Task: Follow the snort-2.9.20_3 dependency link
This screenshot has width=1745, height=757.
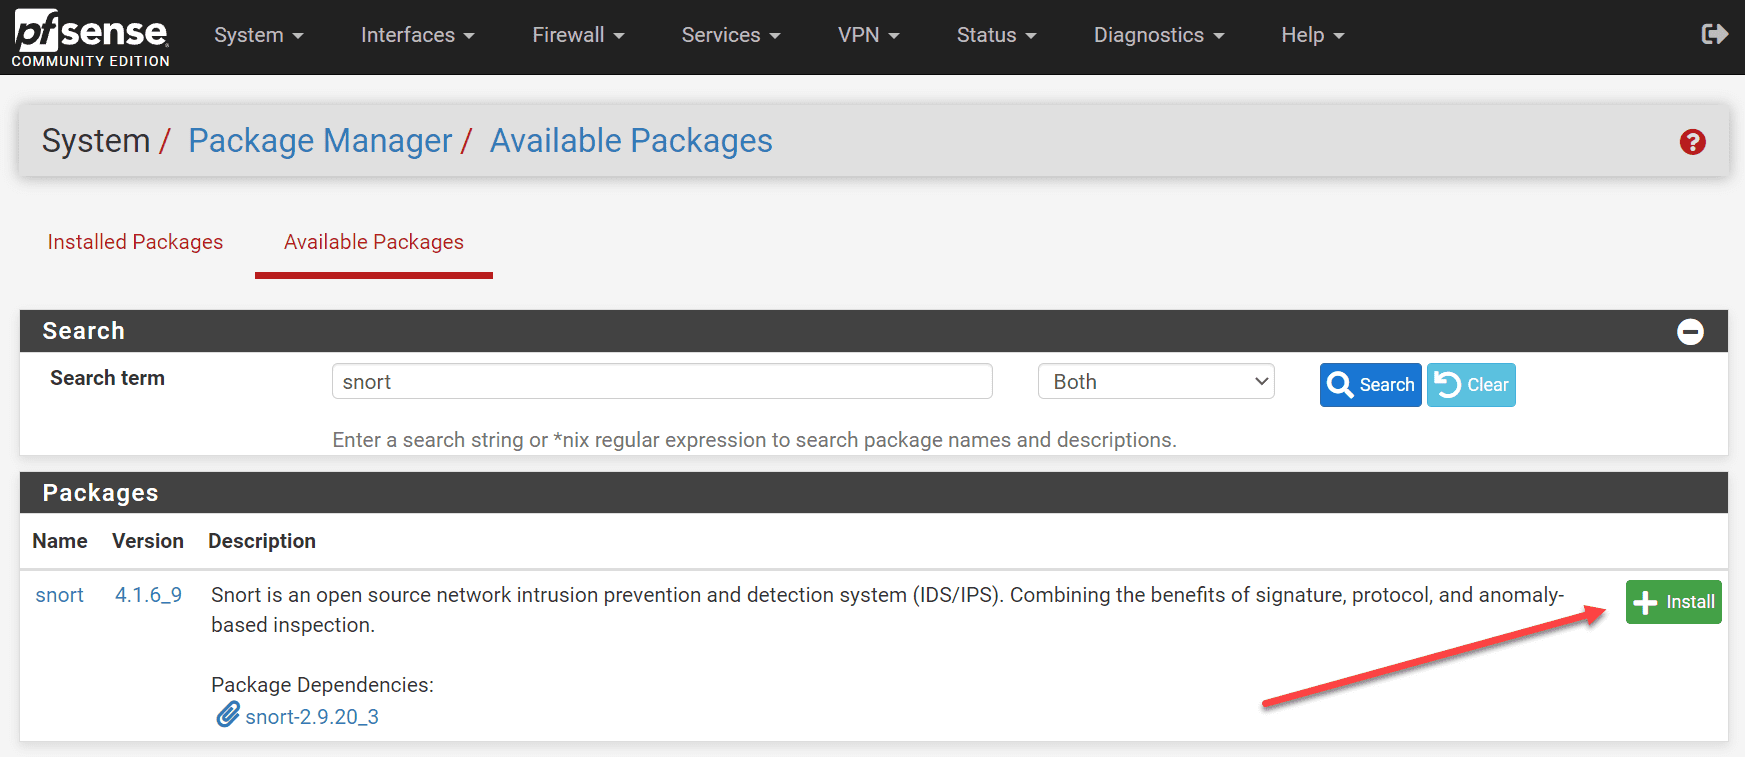Action: coord(312,717)
